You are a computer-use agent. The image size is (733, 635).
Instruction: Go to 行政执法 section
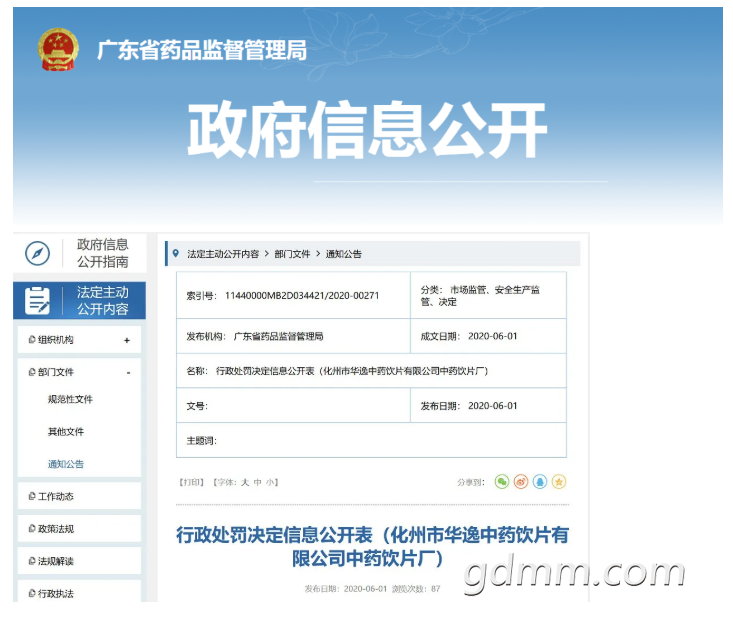79,592
